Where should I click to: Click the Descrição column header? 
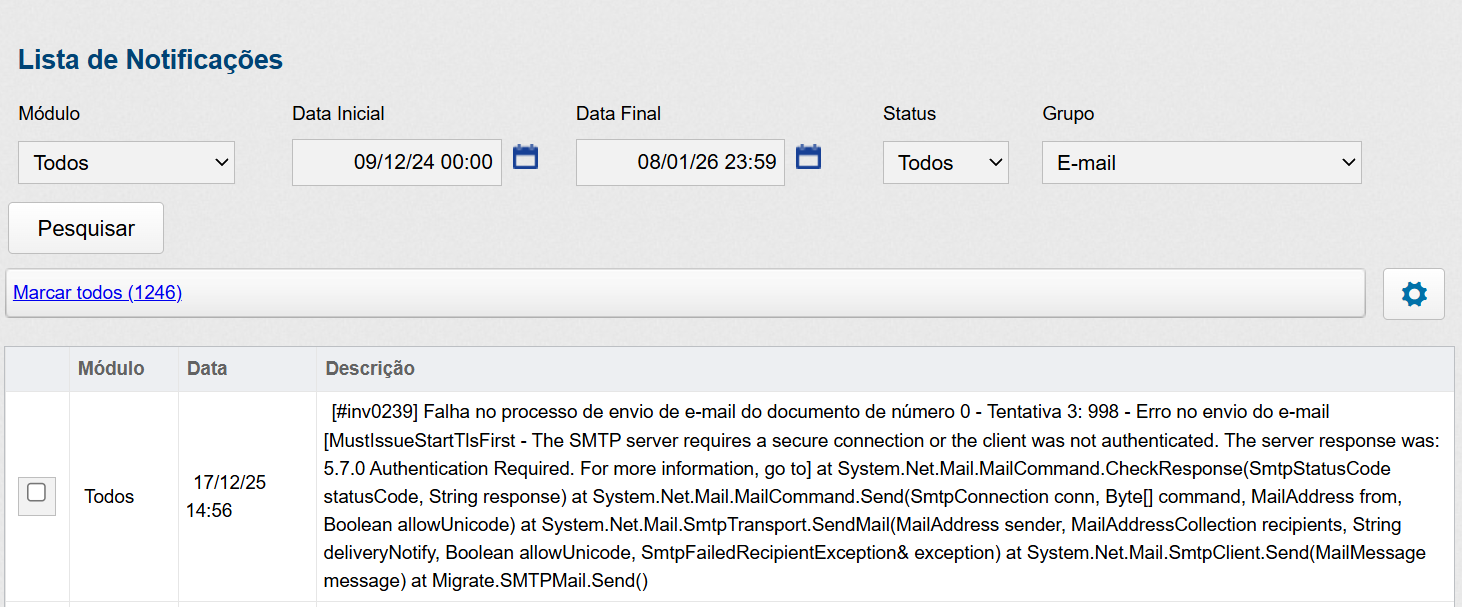pos(370,369)
